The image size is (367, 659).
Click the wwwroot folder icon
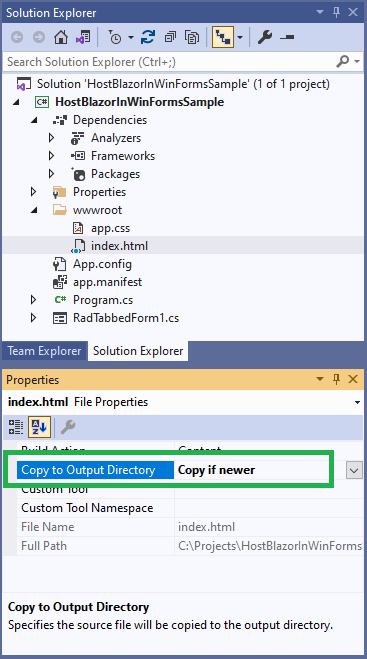(60, 210)
